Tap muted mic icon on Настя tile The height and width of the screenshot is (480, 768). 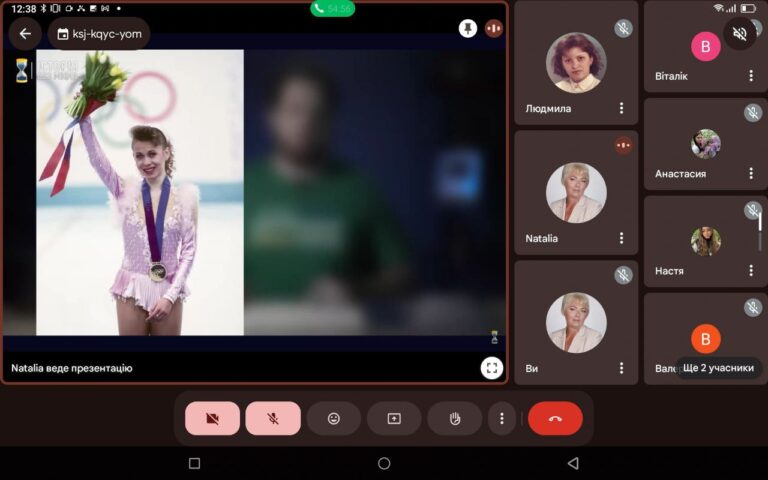pos(753,211)
